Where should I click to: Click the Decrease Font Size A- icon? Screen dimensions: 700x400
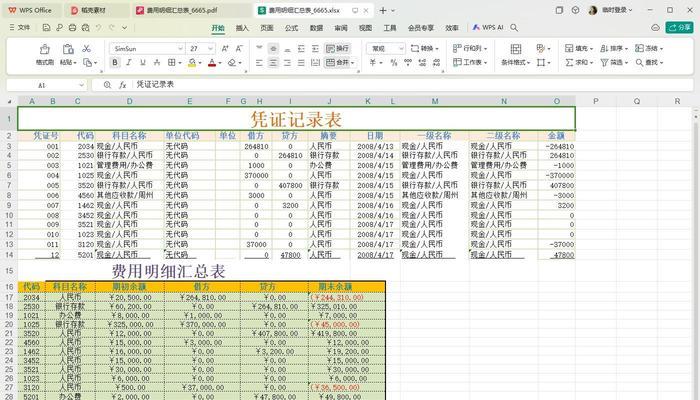239,48
